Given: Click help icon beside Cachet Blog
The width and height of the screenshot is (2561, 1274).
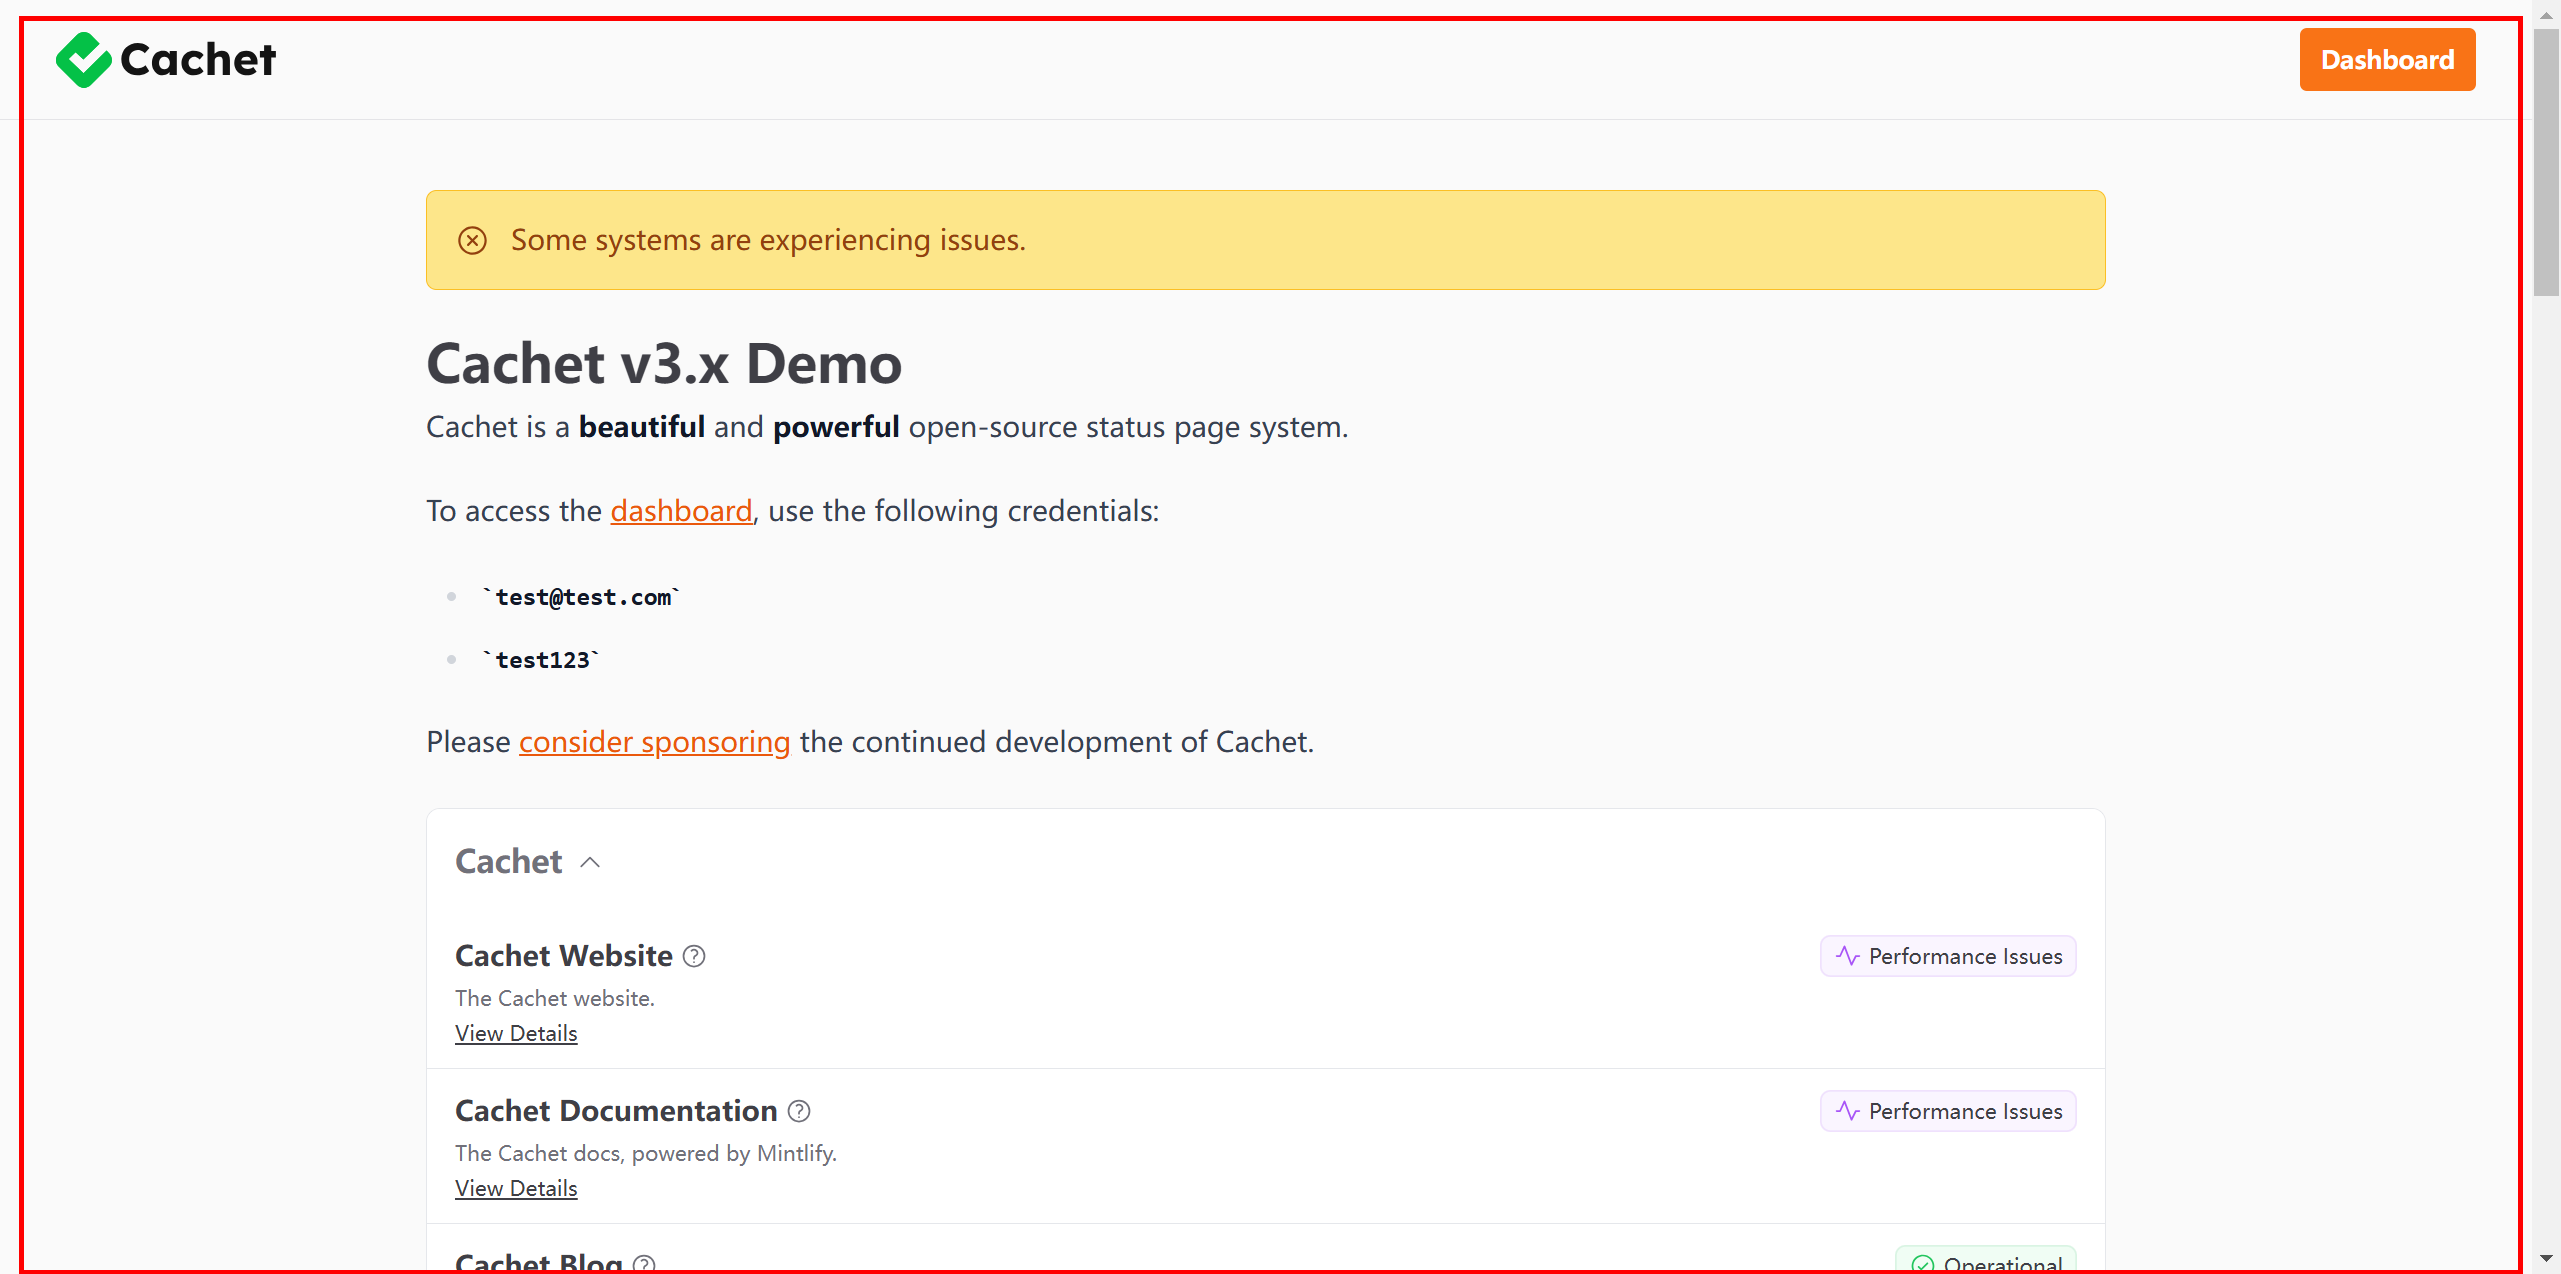Looking at the screenshot, I should pyautogui.click(x=644, y=1264).
